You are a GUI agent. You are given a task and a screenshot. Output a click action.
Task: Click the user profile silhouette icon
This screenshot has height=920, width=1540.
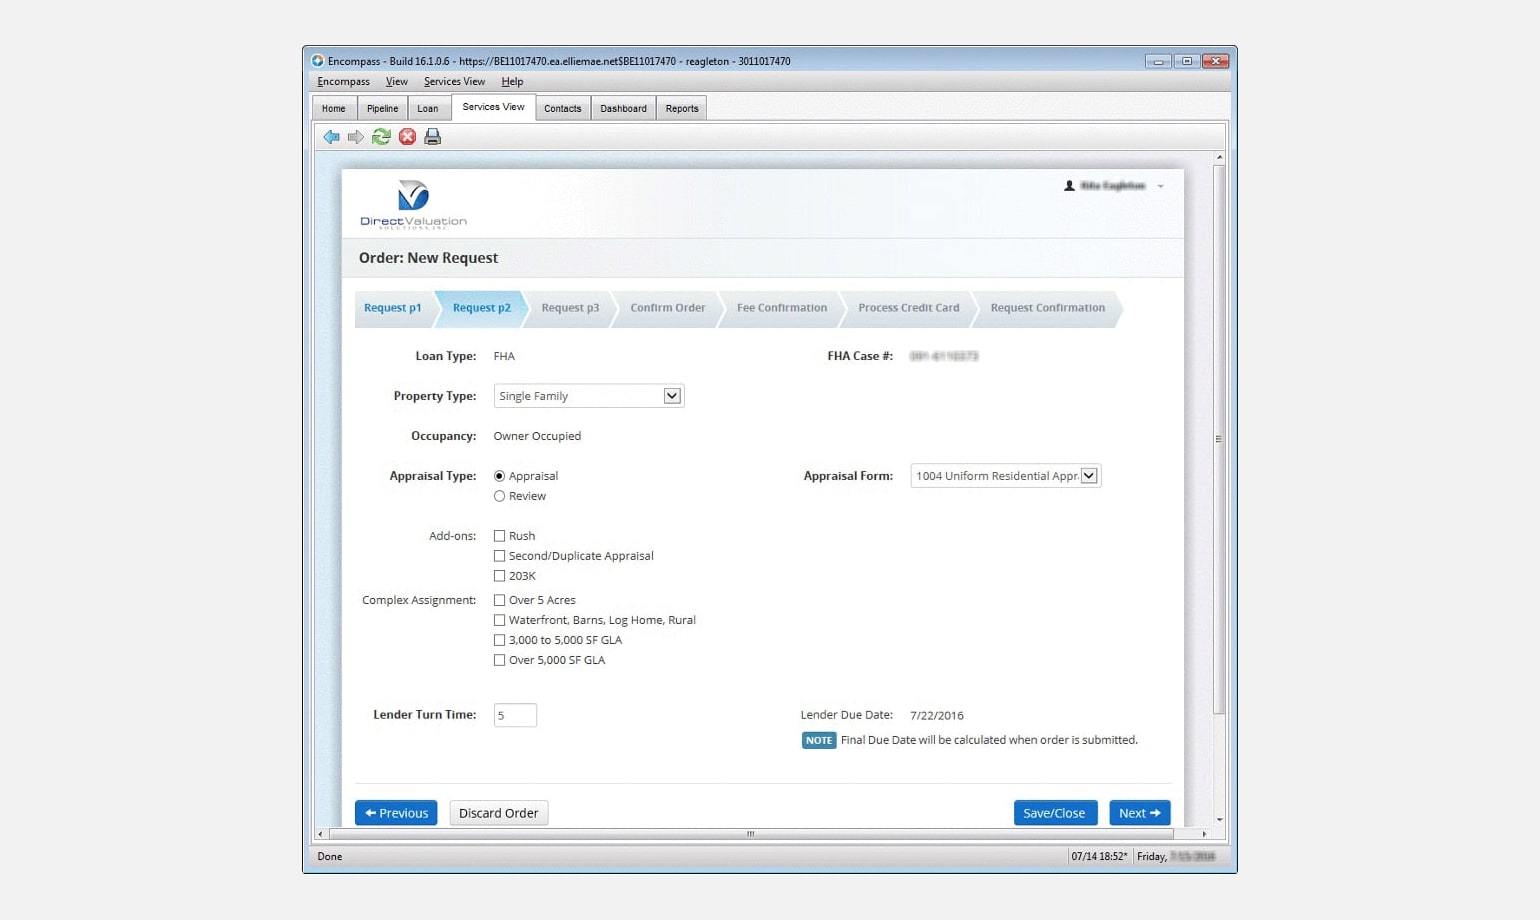[1069, 186]
